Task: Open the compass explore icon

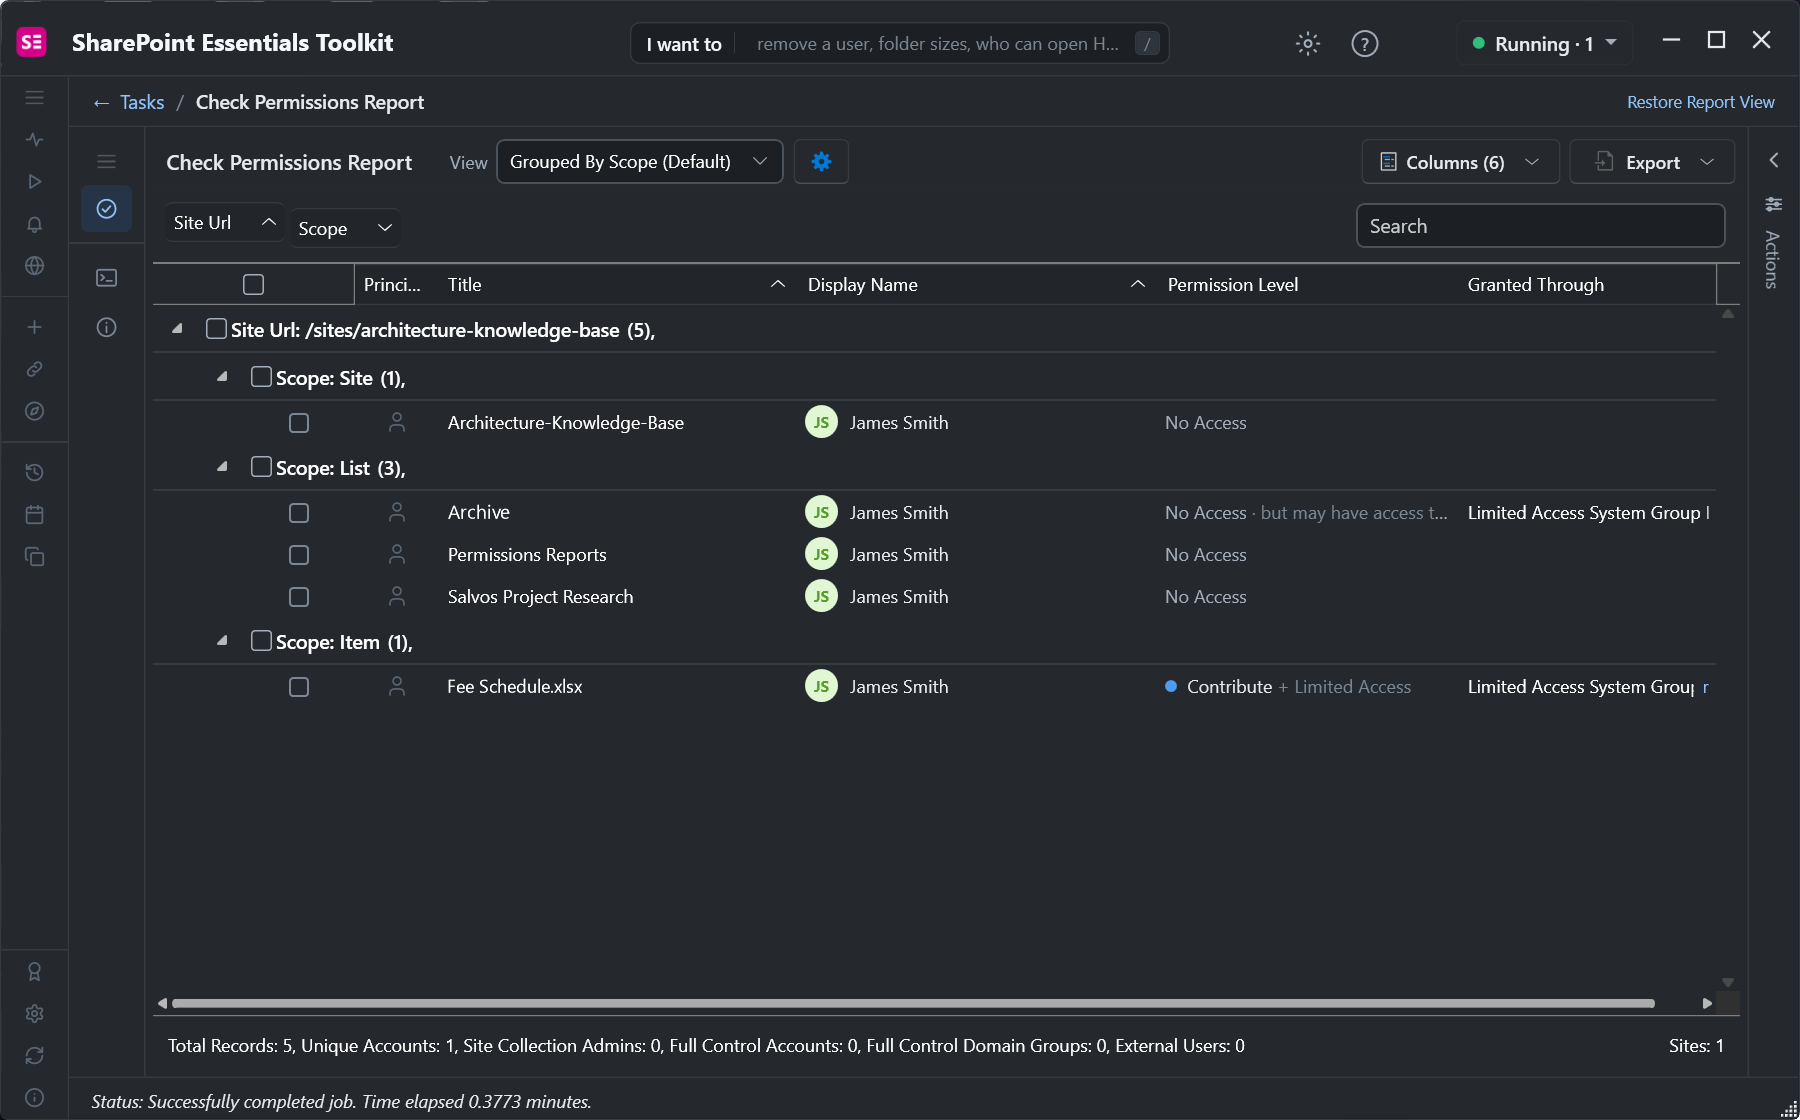Action: point(34,411)
